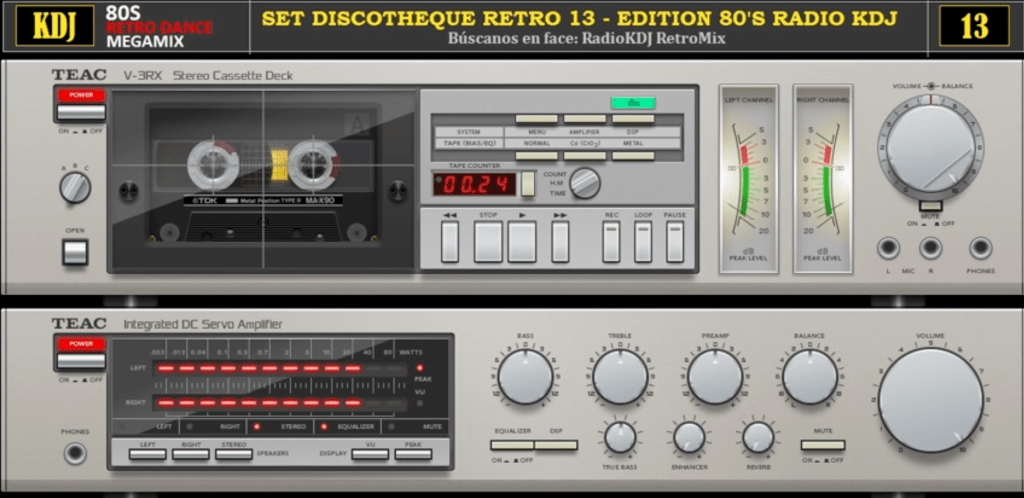Image resolution: width=1024 pixels, height=498 pixels.
Task: Push the DSP system button on deck
Action: point(633,119)
